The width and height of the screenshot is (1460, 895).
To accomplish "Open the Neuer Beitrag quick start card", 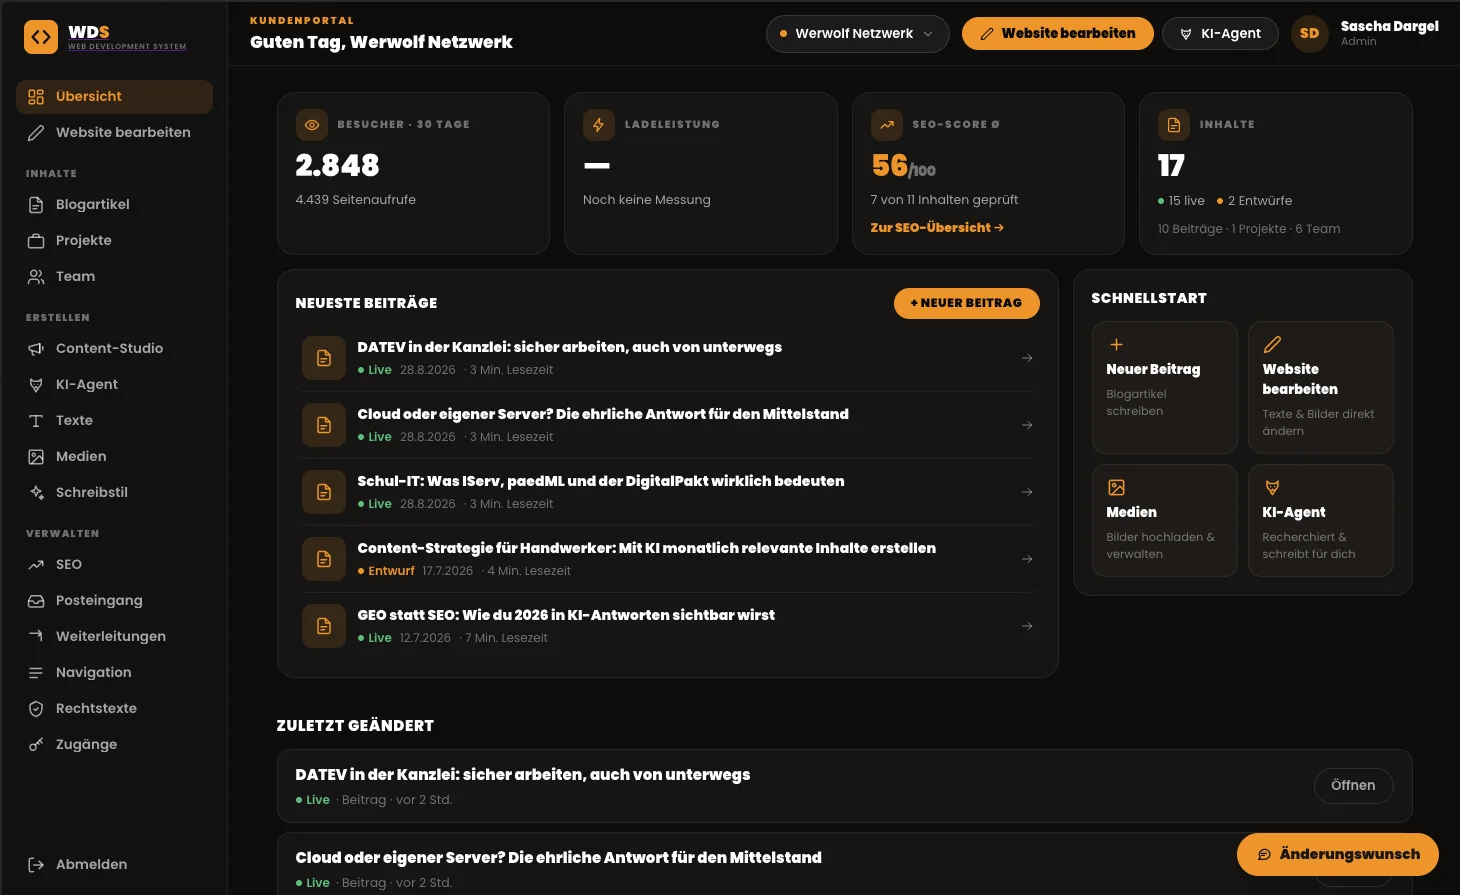I will 1165,387.
